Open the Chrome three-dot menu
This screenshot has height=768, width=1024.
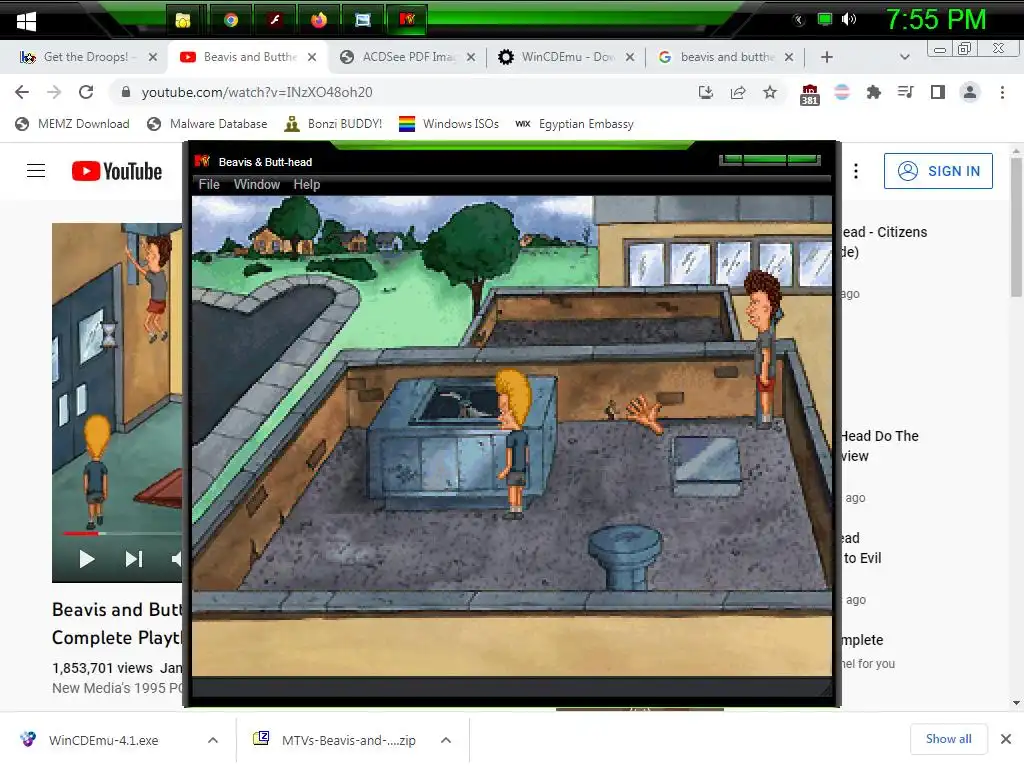coord(1002,92)
